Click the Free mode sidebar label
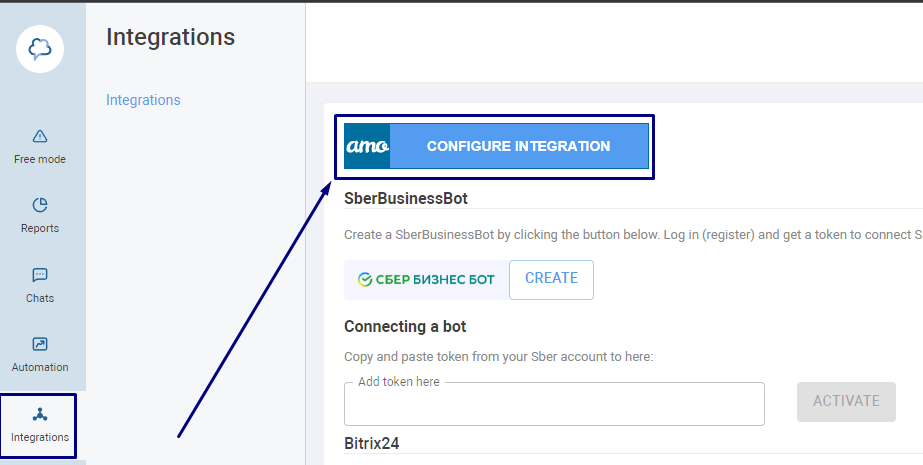This screenshot has height=465, width=923. [x=39, y=160]
